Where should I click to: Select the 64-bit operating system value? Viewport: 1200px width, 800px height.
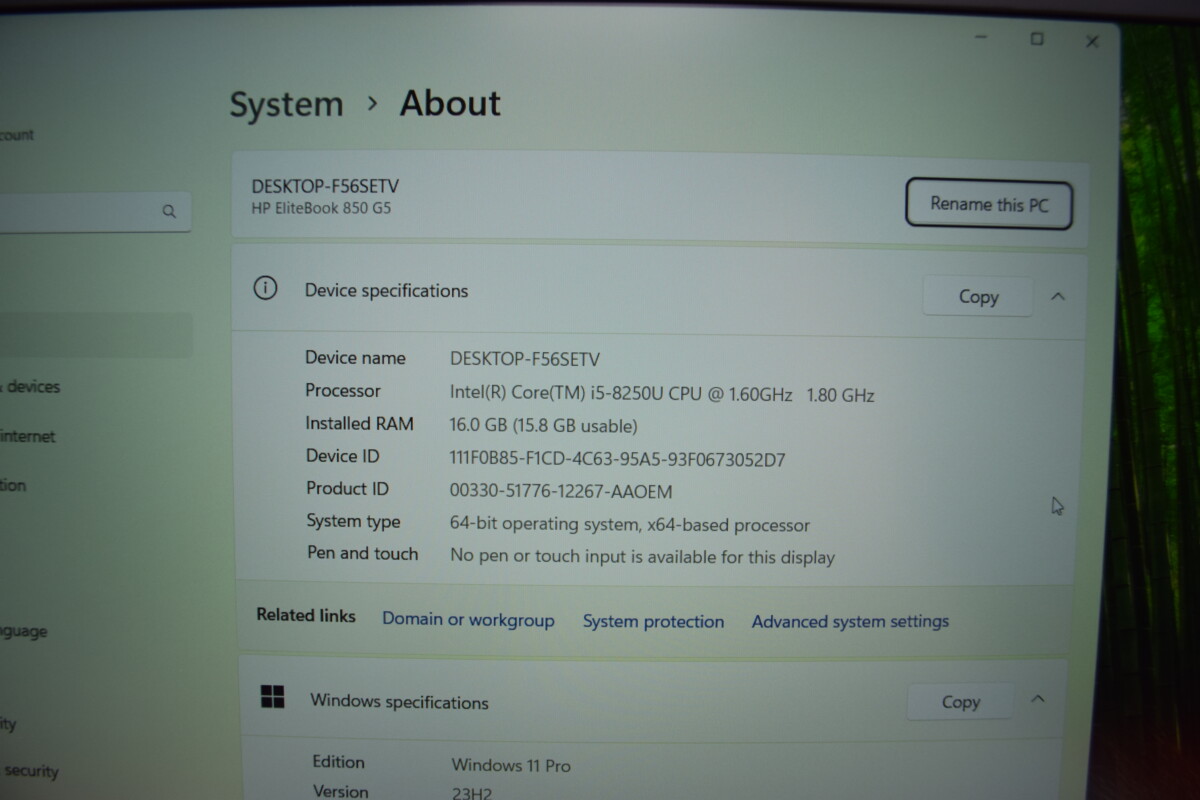tap(630, 524)
